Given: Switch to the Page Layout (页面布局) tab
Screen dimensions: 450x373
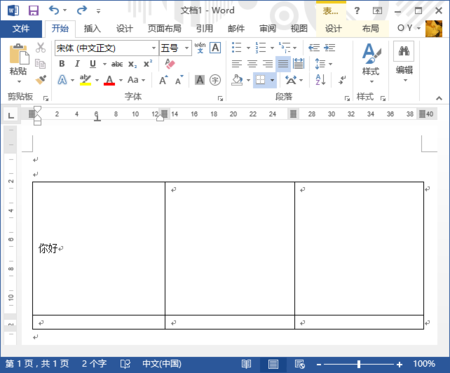Looking at the screenshot, I should (x=164, y=29).
